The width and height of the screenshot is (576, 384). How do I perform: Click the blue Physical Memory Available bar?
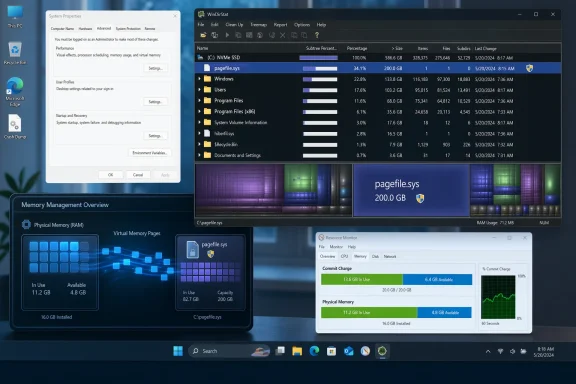pyautogui.click(x=444, y=313)
